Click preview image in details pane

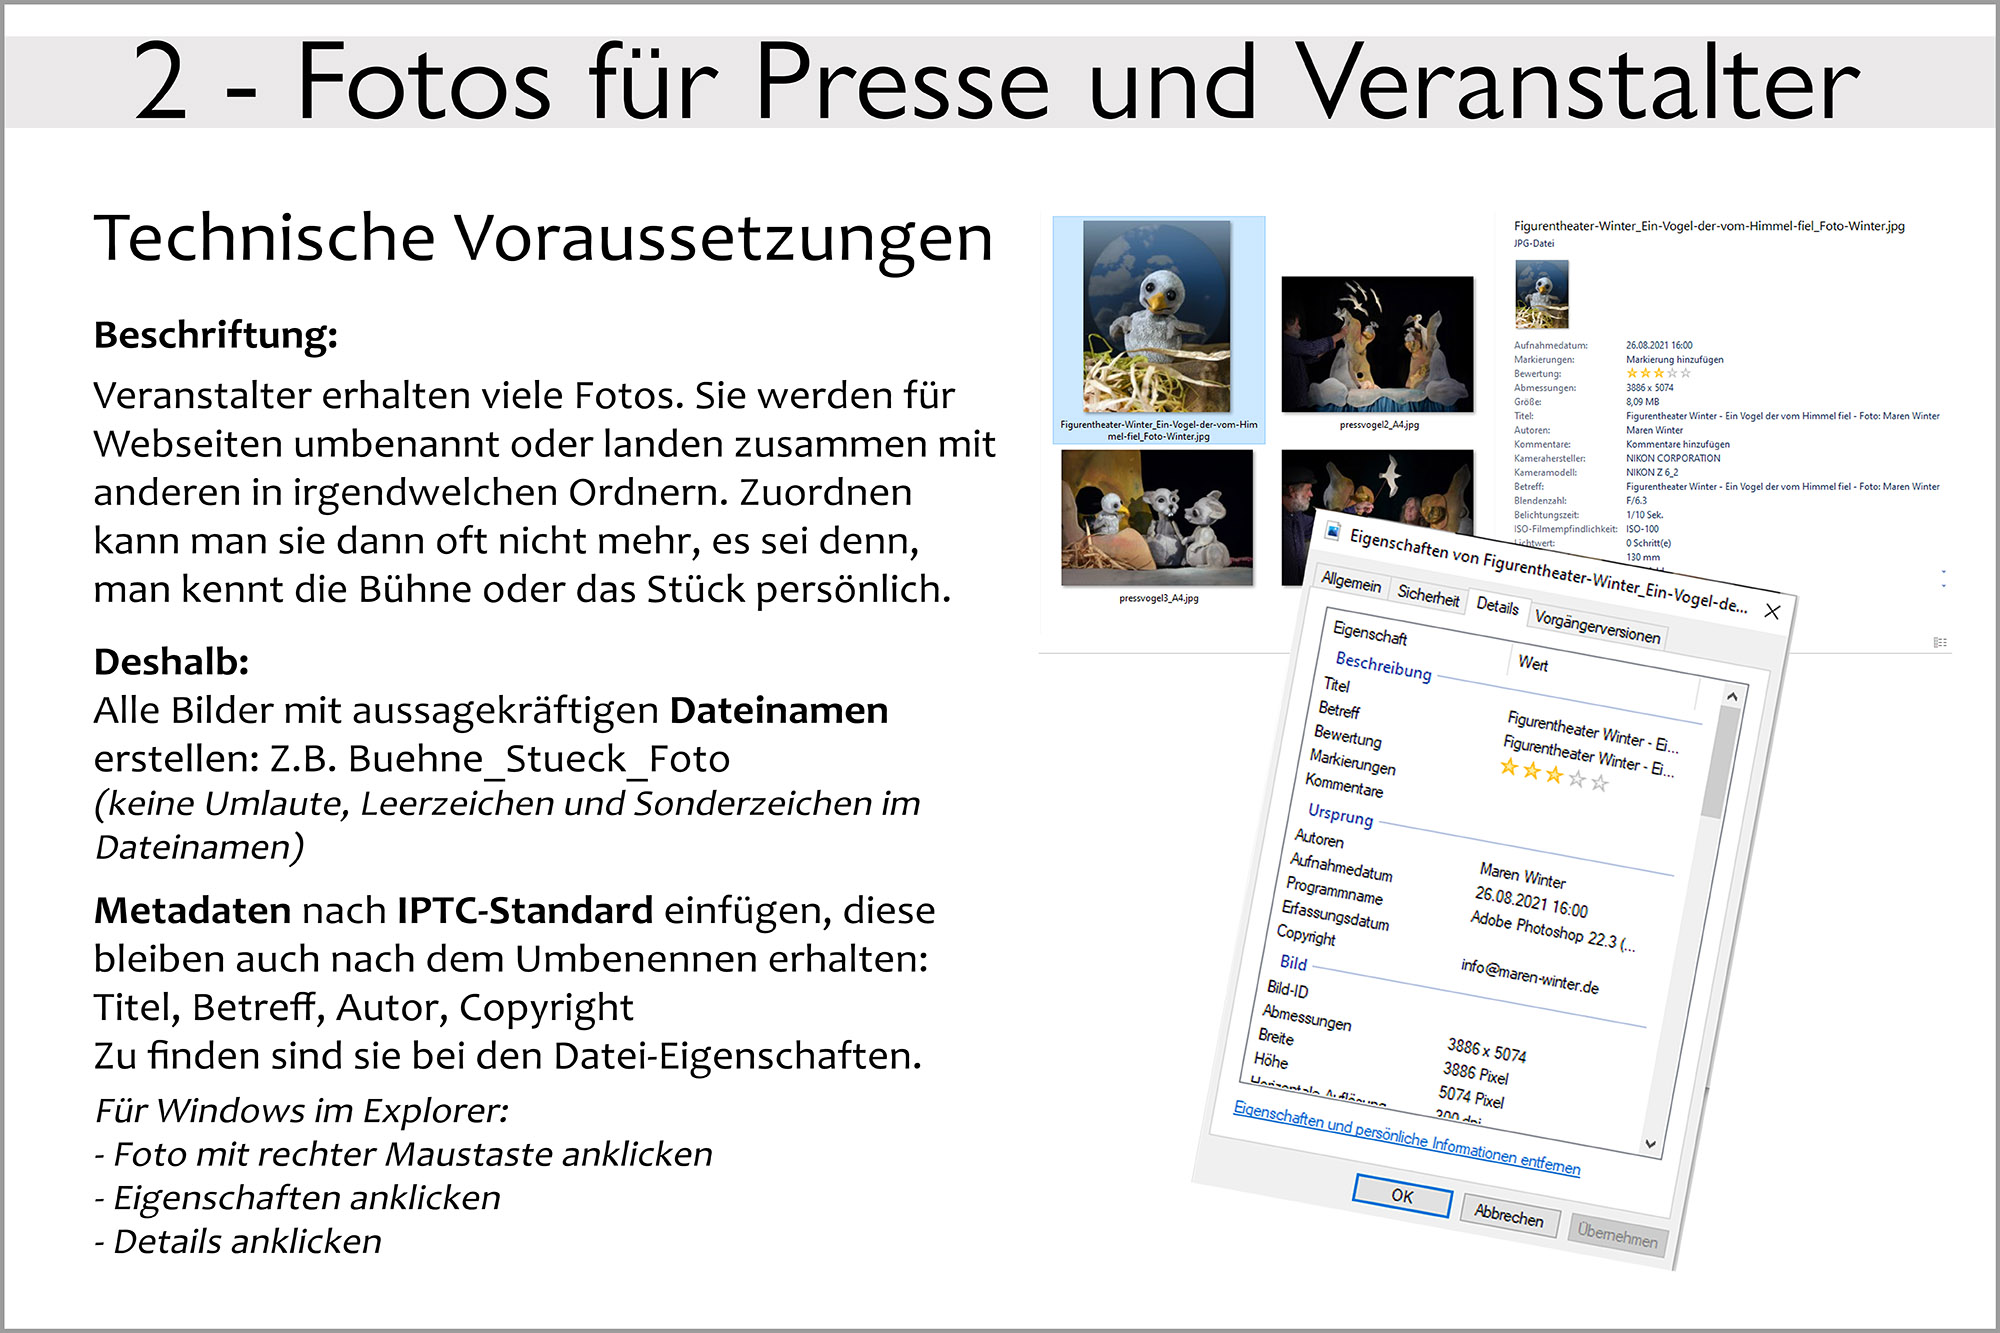coord(1541,294)
